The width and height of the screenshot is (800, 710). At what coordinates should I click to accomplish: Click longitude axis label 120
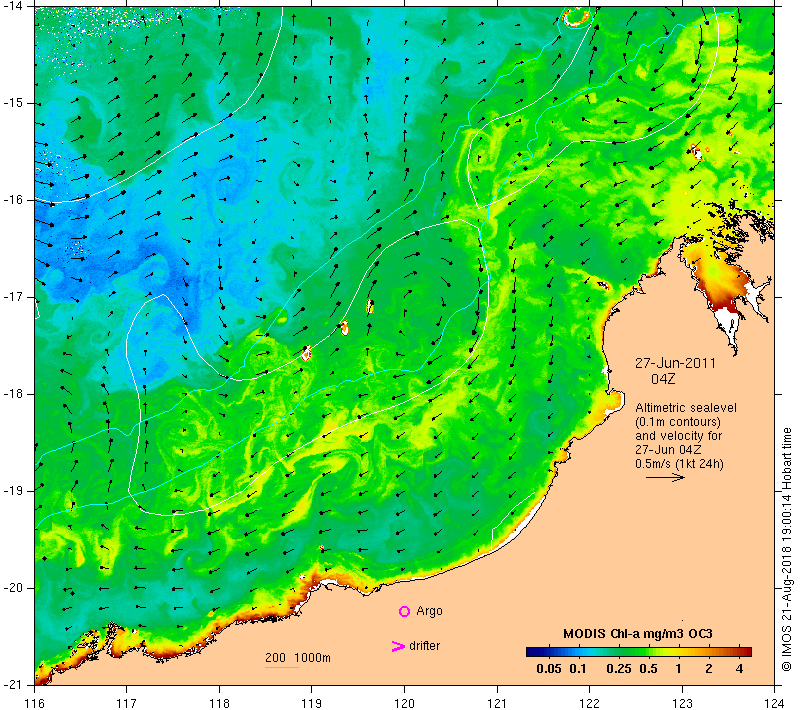(404, 703)
